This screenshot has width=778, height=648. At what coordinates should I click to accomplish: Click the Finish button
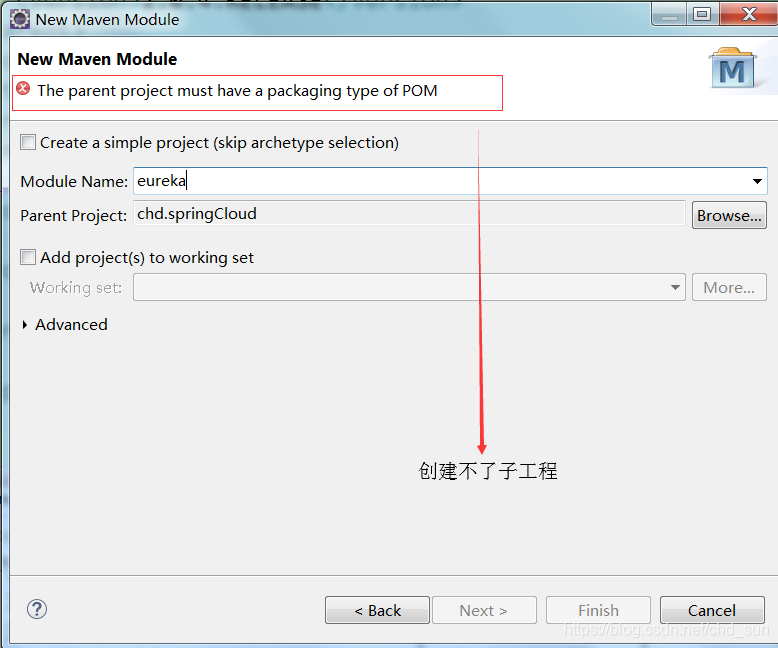click(x=598, y=610)
